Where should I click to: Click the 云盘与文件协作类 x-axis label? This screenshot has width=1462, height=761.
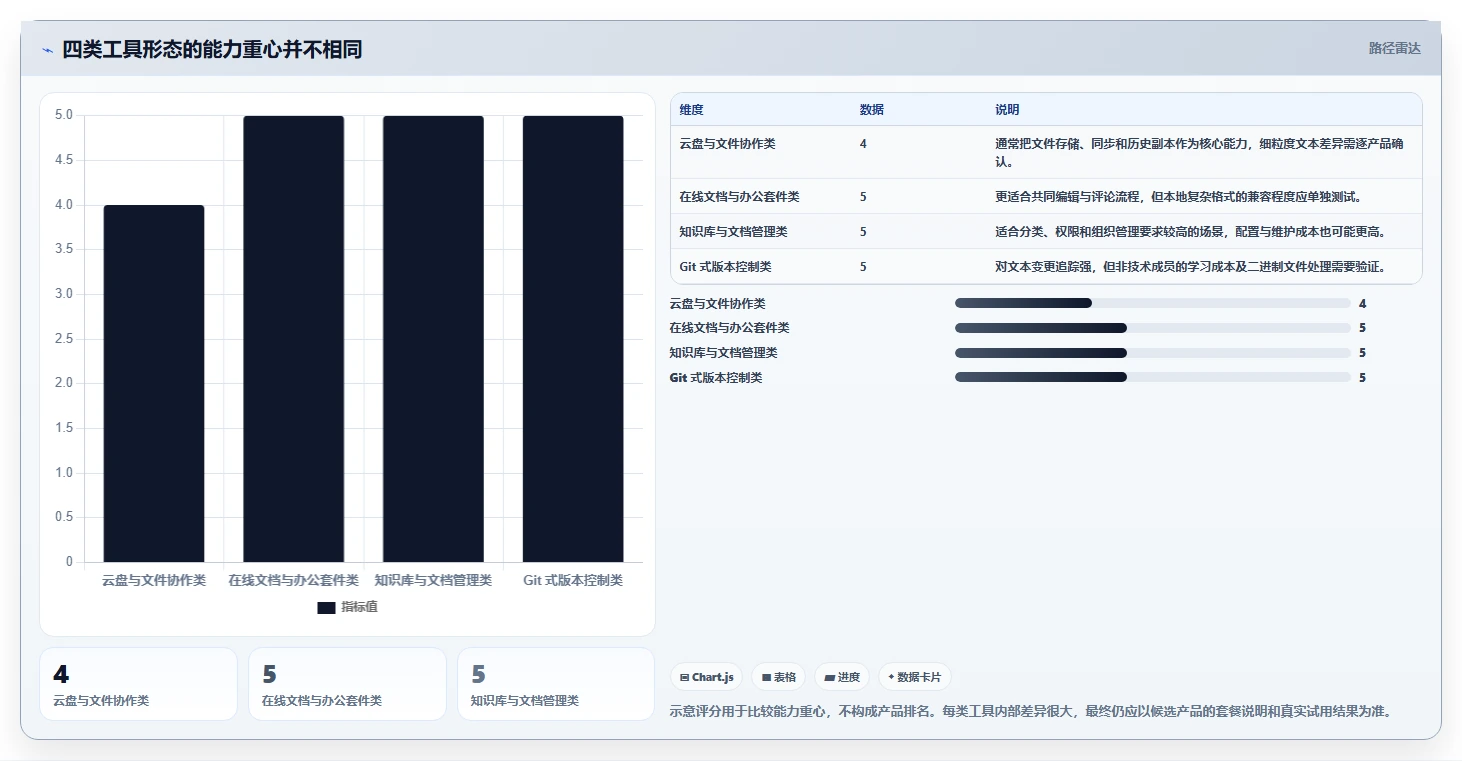[154, 580]
